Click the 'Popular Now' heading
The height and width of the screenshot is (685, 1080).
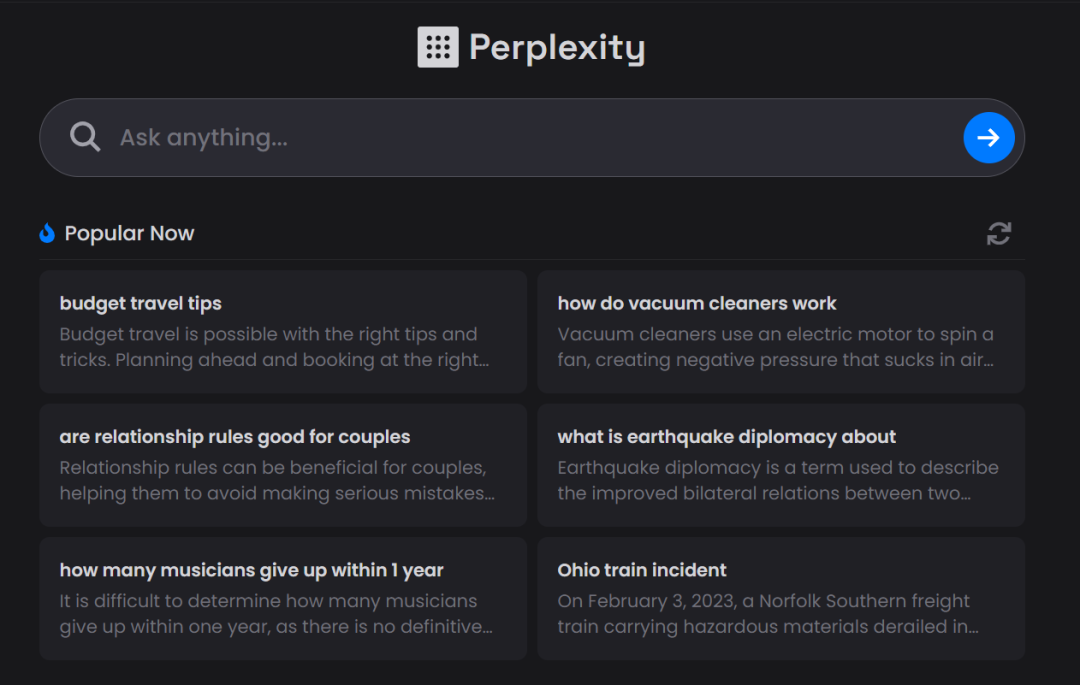tap(129, 233)
